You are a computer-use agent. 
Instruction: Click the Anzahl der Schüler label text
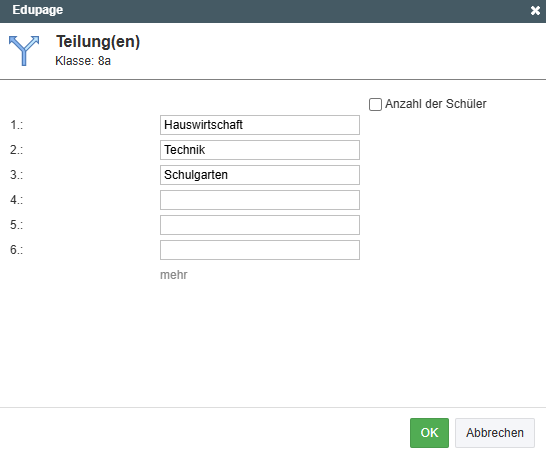(x=436, y=104)
